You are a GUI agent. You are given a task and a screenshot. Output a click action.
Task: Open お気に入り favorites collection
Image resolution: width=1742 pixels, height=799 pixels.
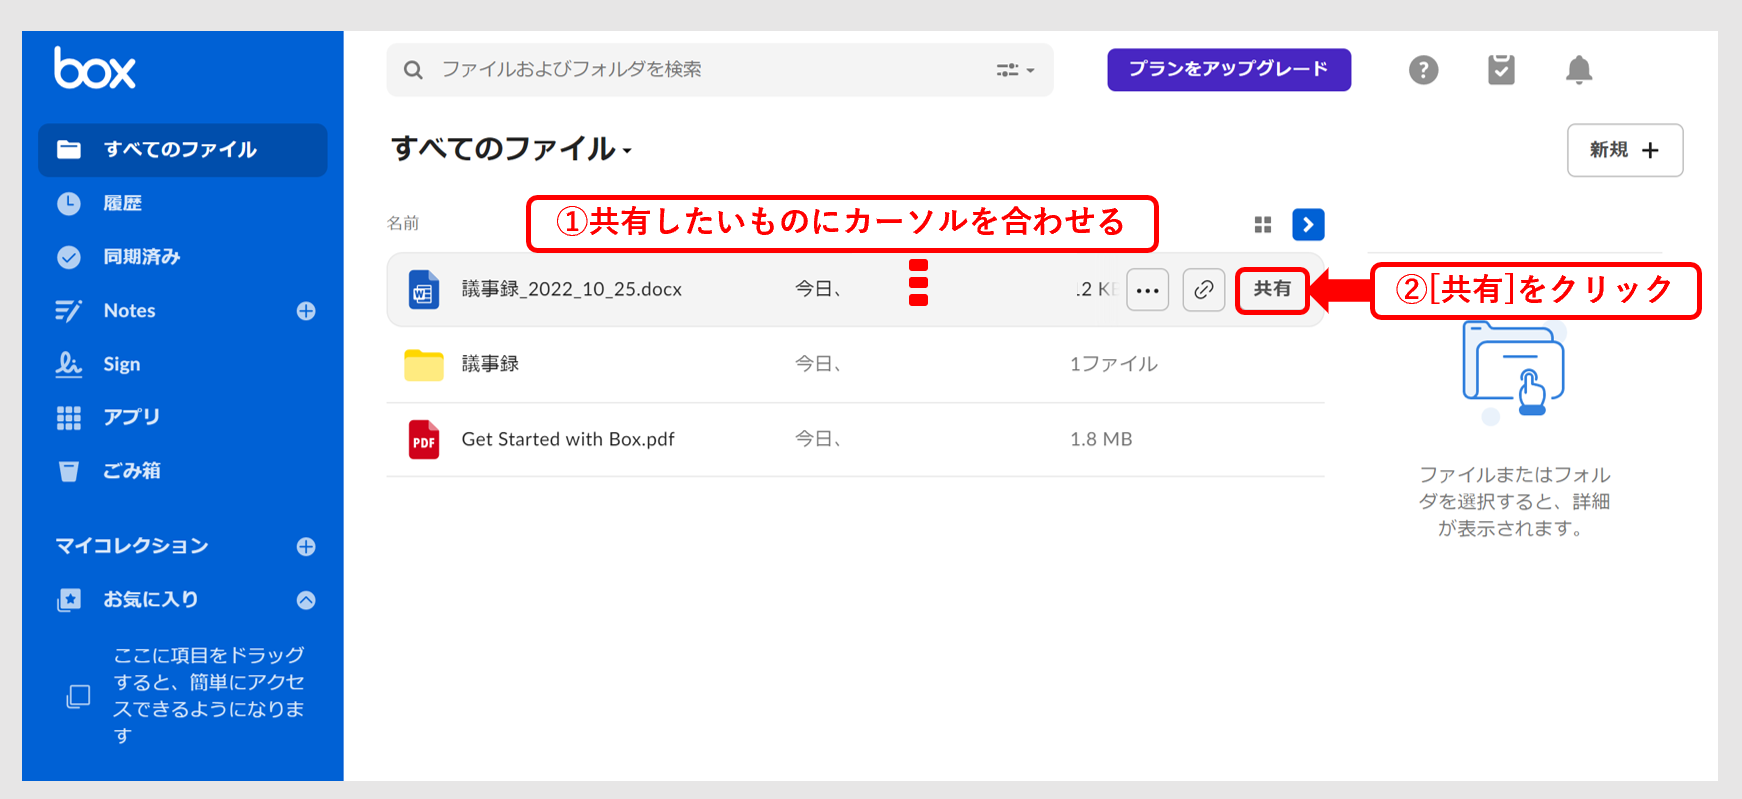tap(151, 599)
